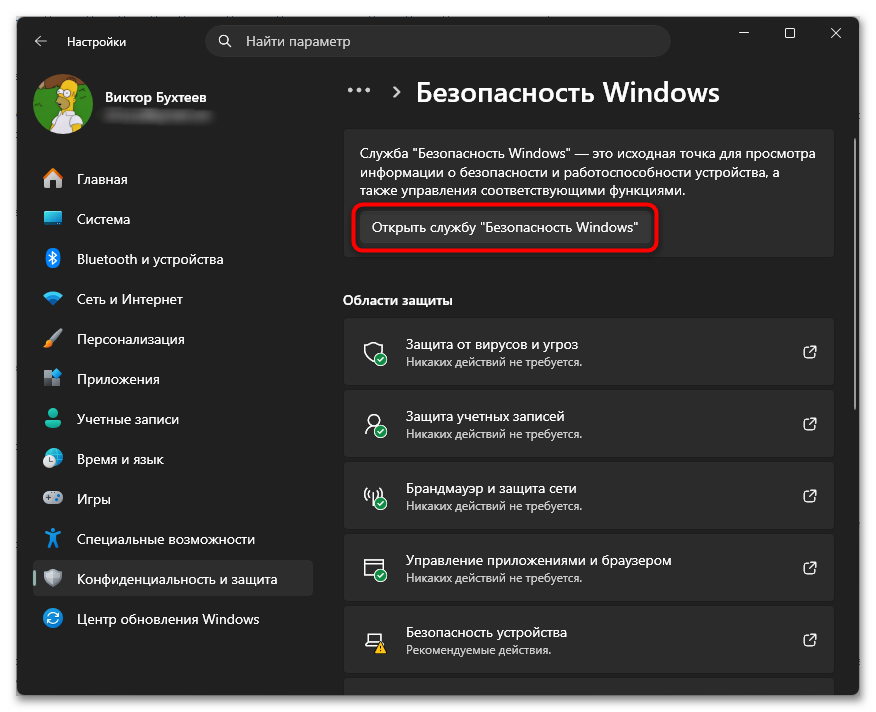Click the Wi-Fi icon for Сеть и Интернет
This screenshot has height=712, width=876.
tap(53, 299)
